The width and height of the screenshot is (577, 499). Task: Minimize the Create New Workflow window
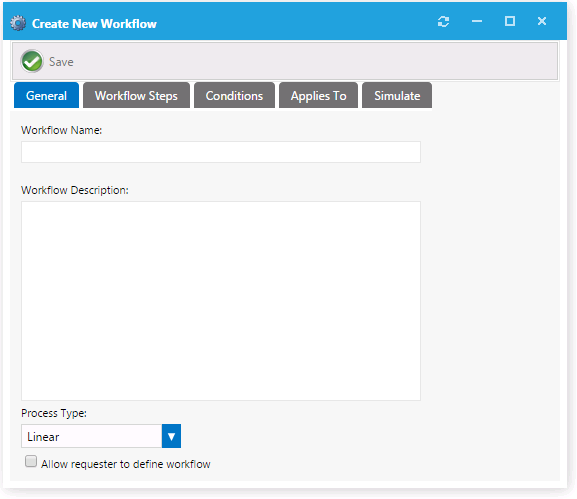[477, 21]
